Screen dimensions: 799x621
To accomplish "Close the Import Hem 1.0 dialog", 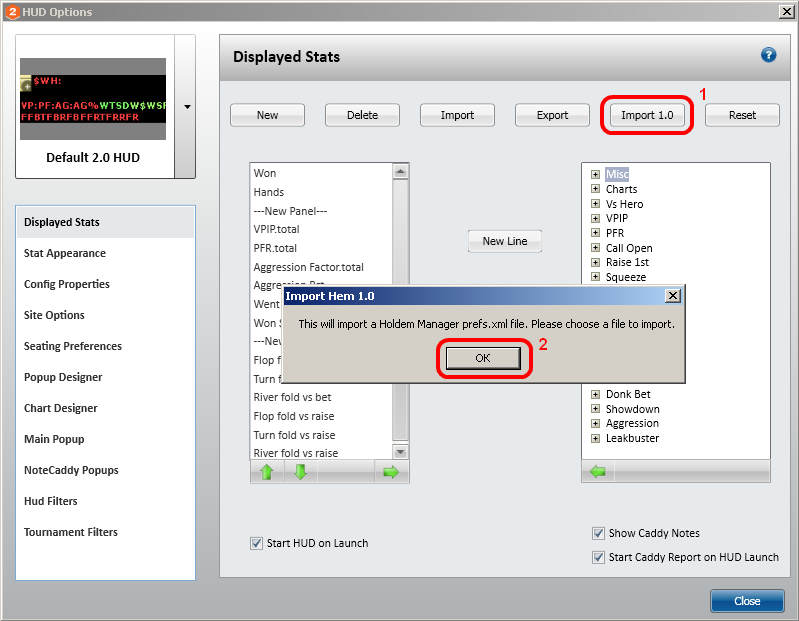I will tap(673, 296).
